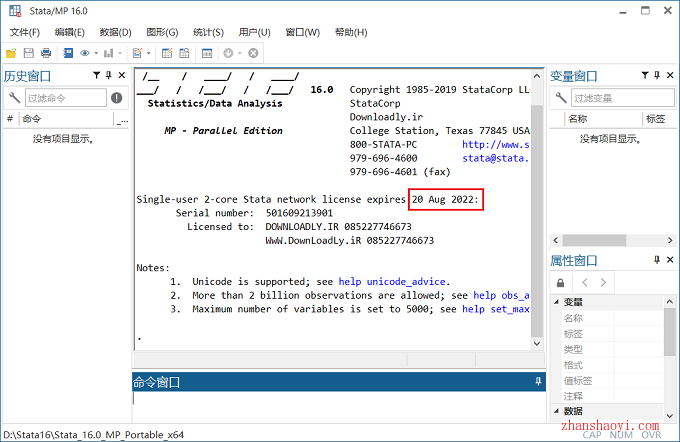This screenshot has width=680, height=442.
Task: Open the 编辑(E) menu
Action: point(69,32)
